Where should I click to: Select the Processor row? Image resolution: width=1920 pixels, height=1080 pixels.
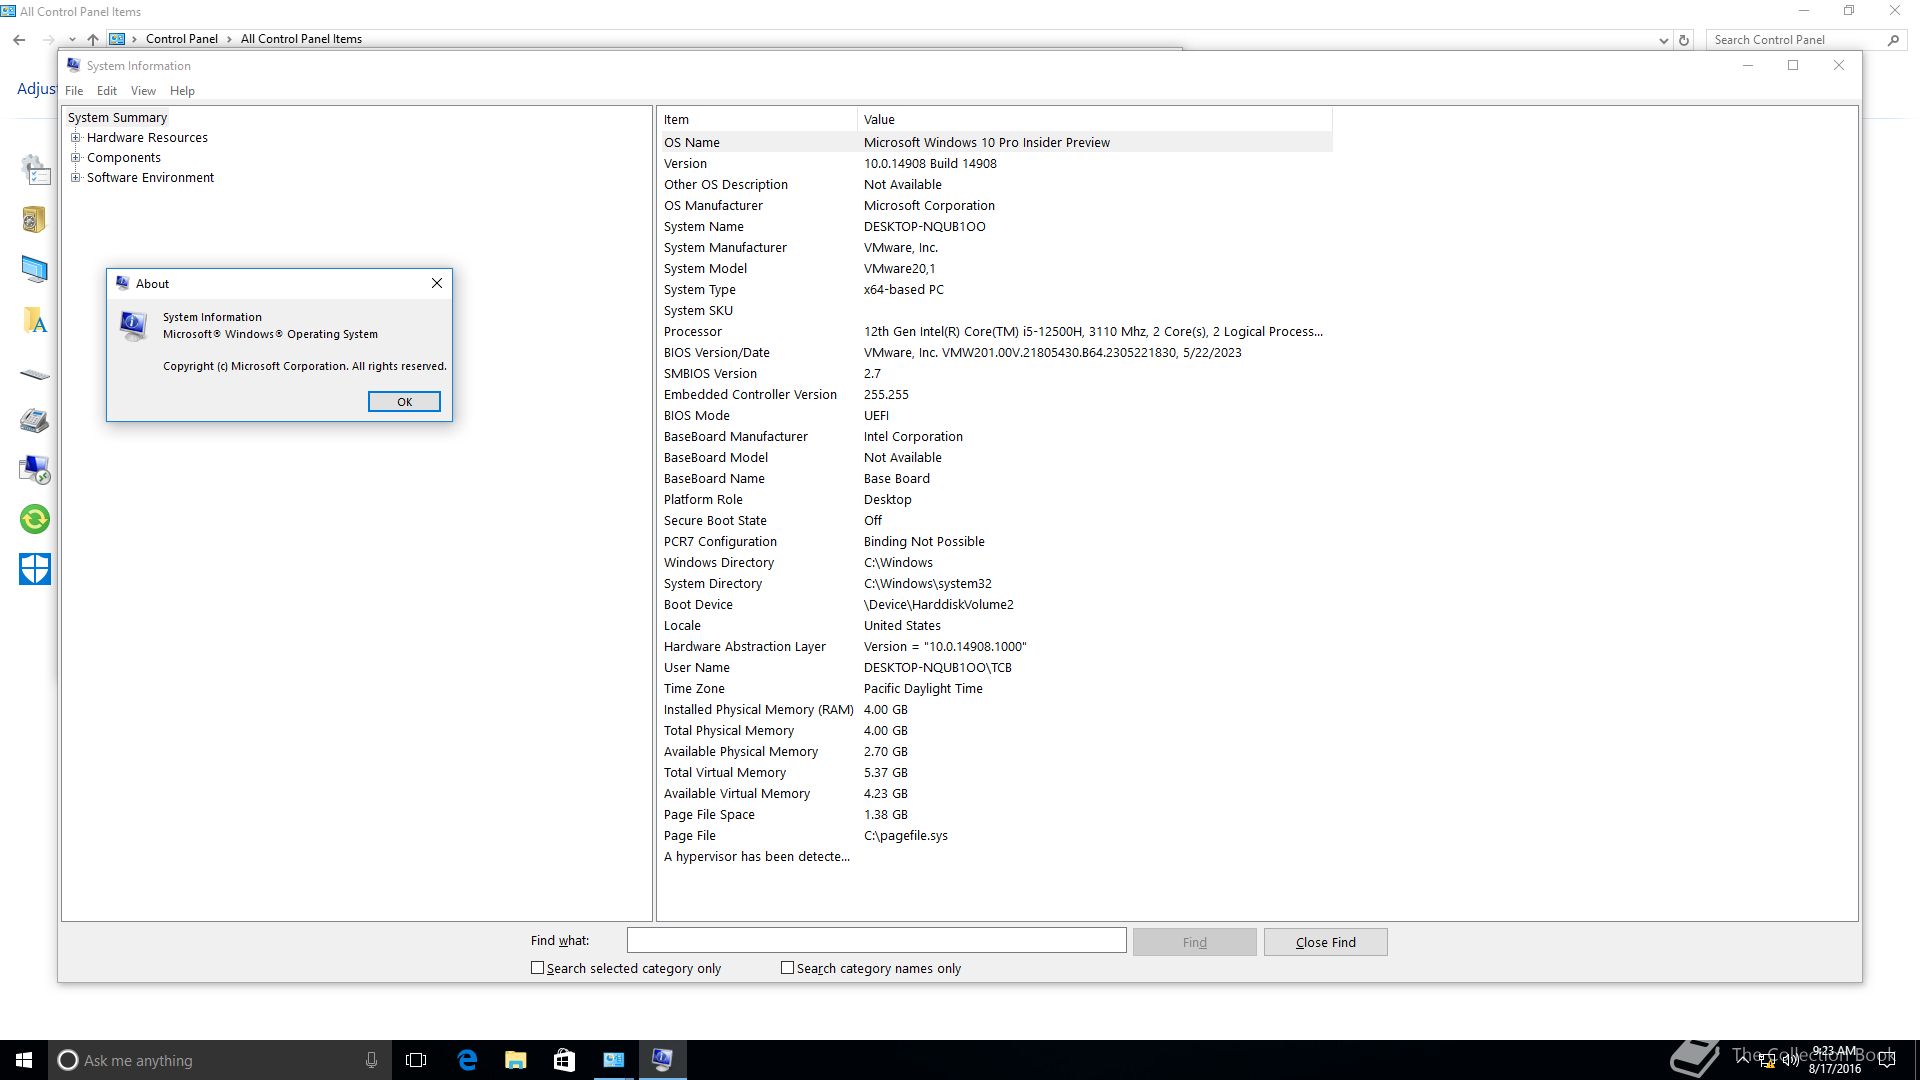996,331
